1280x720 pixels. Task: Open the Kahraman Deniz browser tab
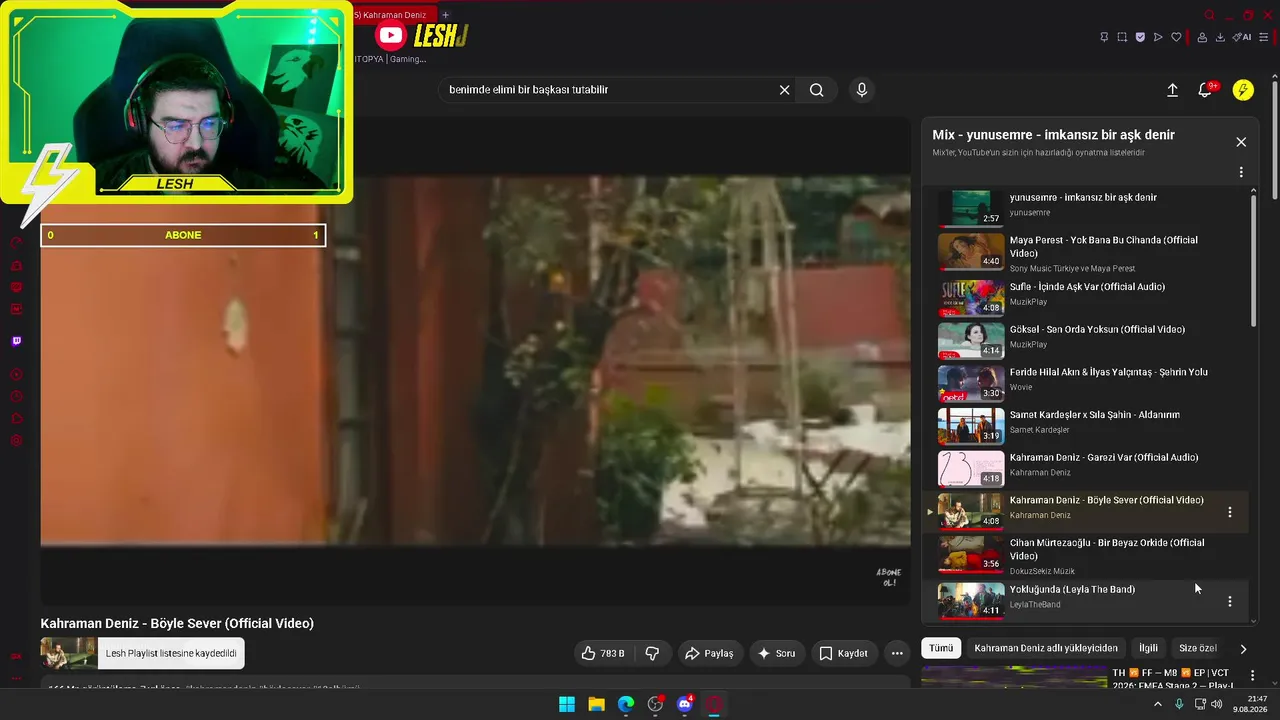click(x=395, y=15)
